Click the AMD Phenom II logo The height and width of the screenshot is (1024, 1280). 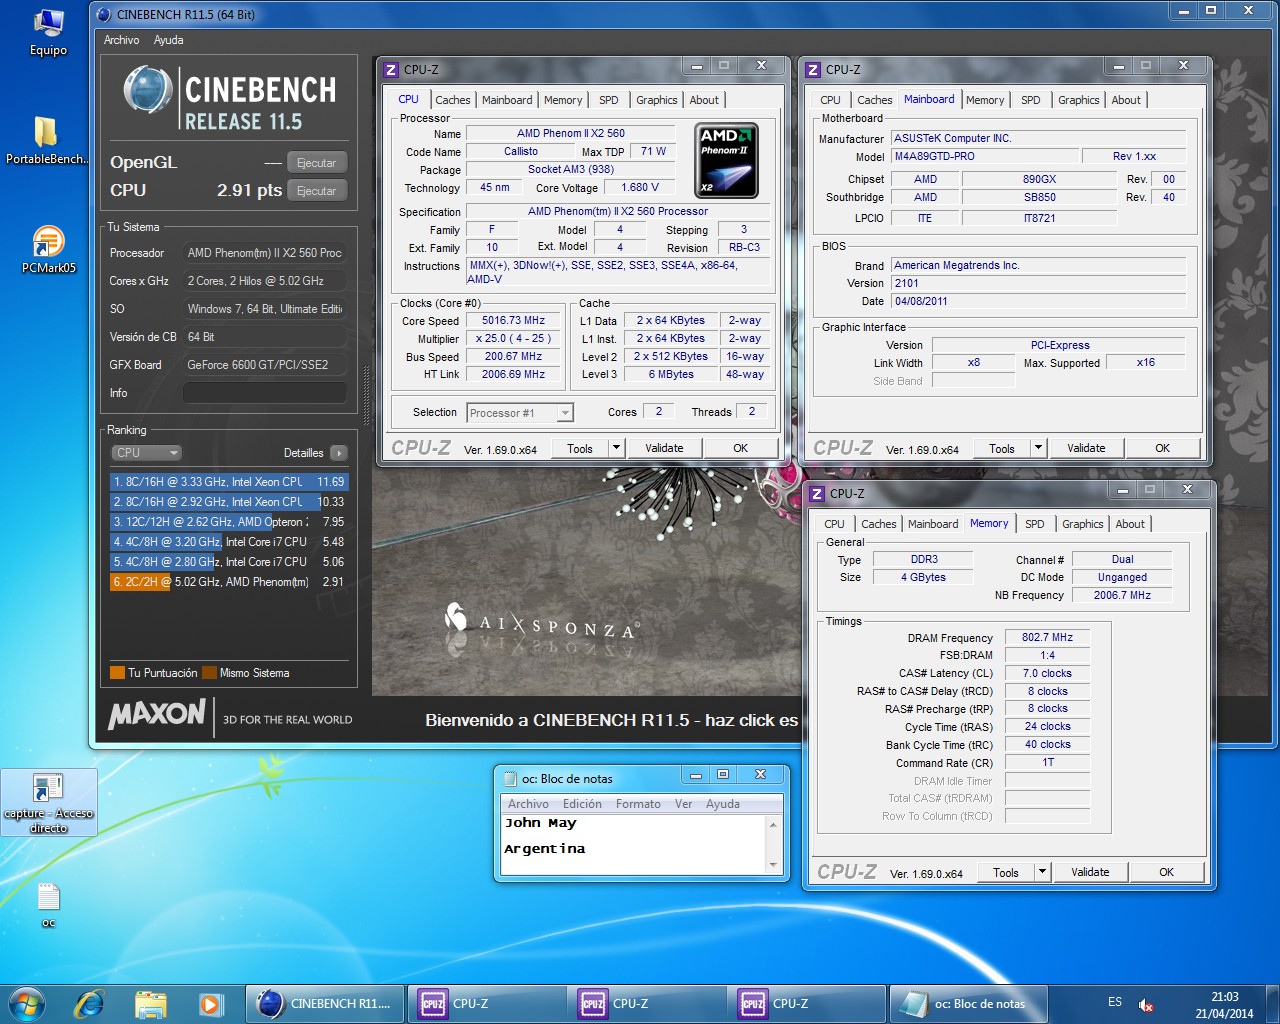tap(726, 160)
